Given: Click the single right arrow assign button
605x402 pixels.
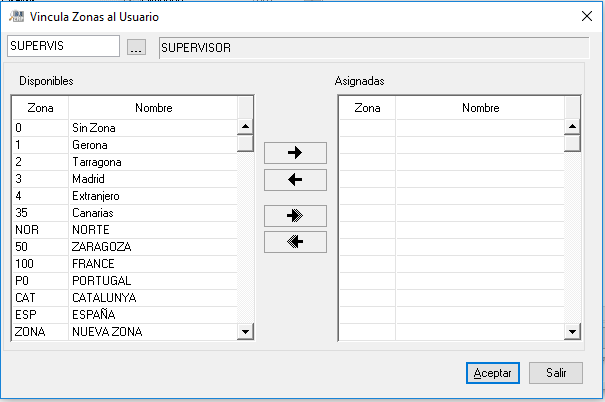Looking at the screenshot, I should click(294, 153).
